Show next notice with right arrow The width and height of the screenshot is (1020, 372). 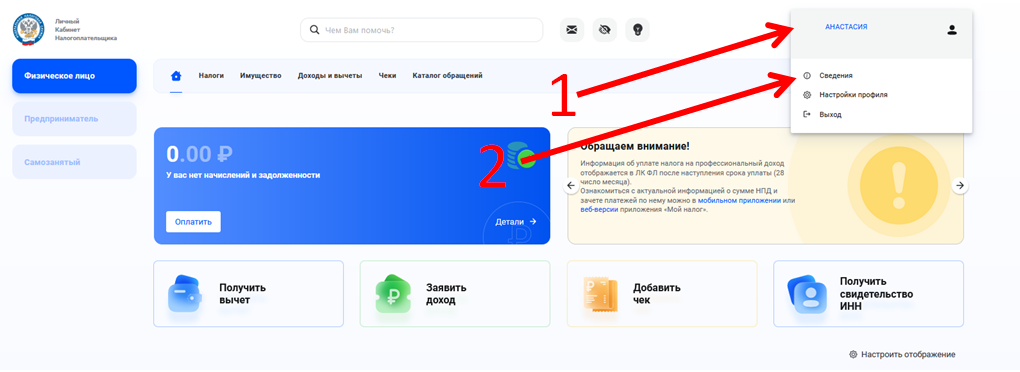tap(960, 186)
